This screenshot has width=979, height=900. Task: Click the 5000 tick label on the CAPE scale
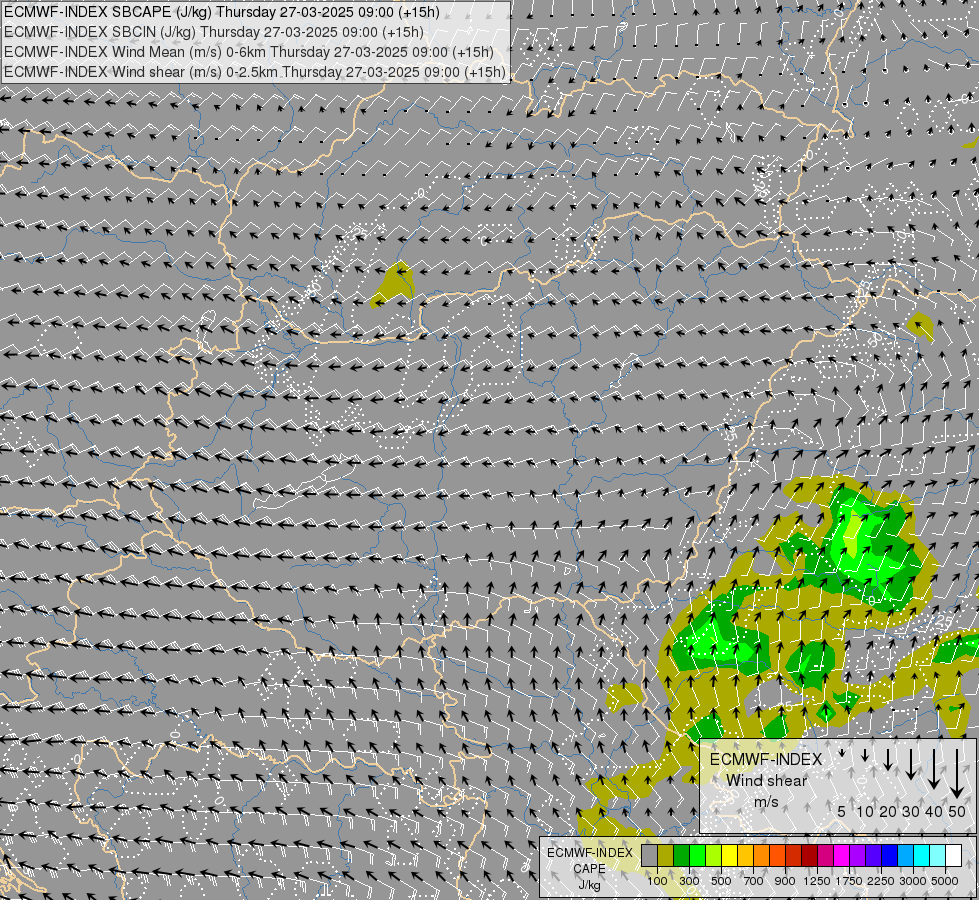click(x=945, y=881)
